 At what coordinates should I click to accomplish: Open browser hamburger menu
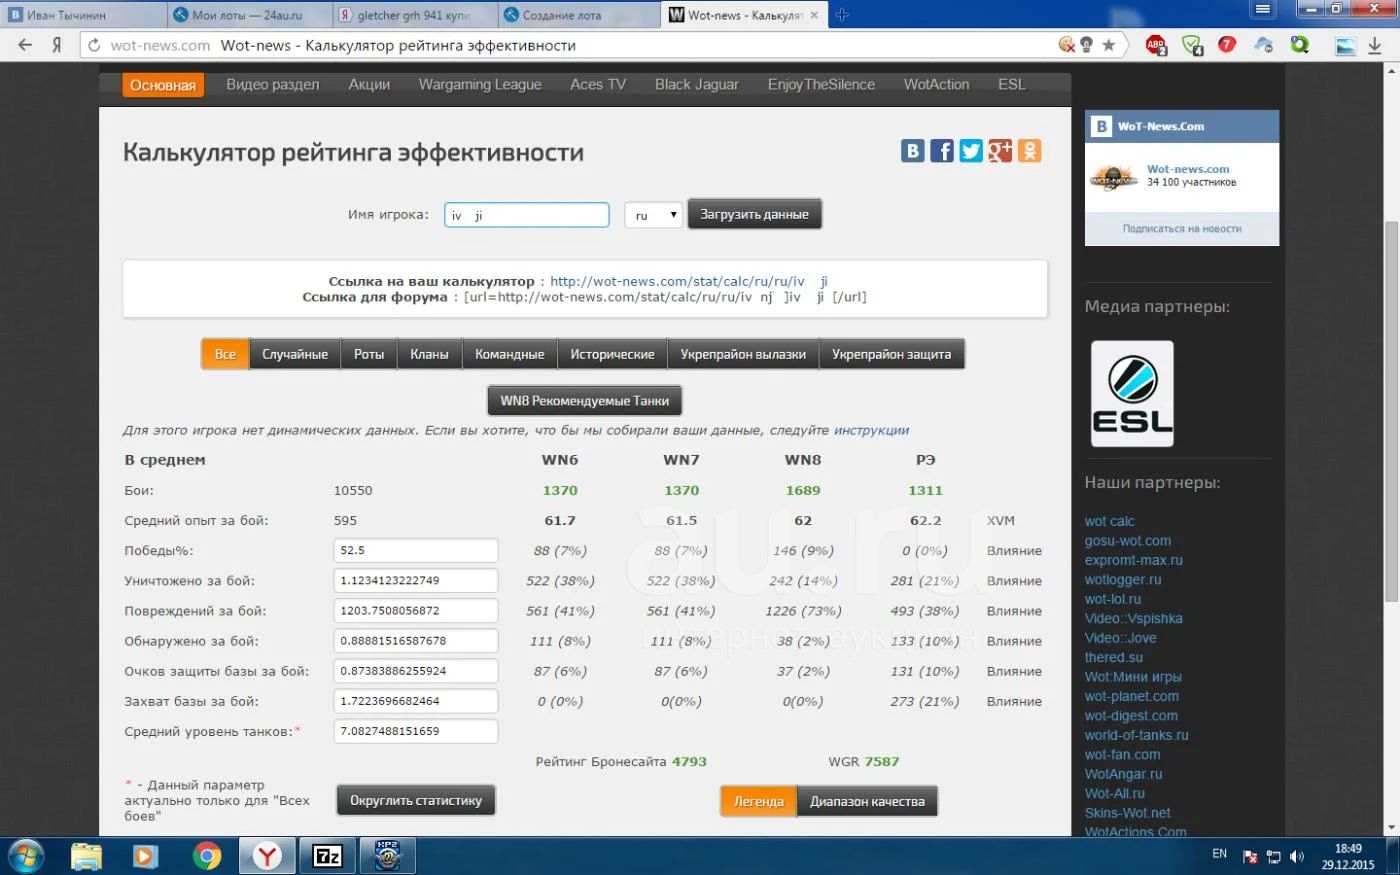pos(1263,9)
